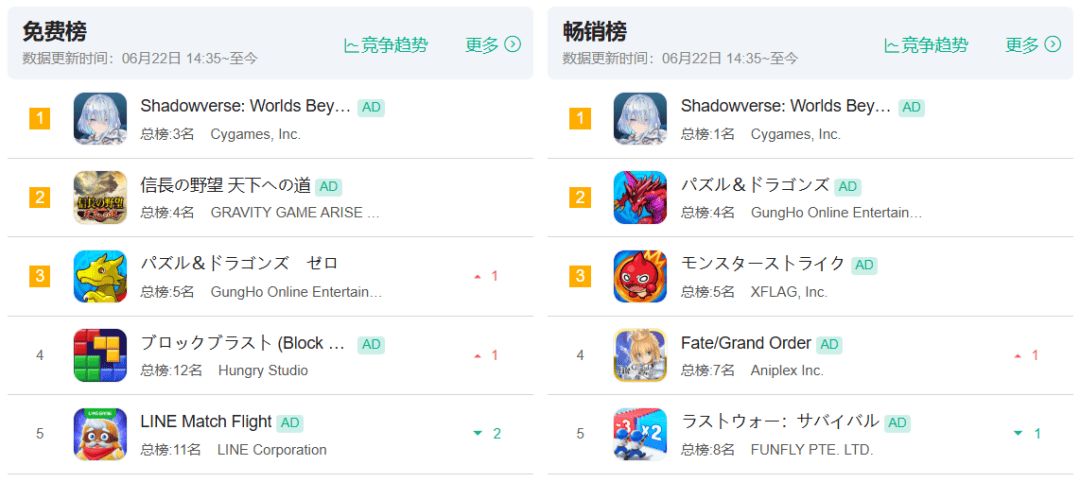Image resolution: width=1080 pixels, height=482 pixels.
Task: Click the パズル&ドラゴンズ icon in 畅销榜
Action: (640, 197)
